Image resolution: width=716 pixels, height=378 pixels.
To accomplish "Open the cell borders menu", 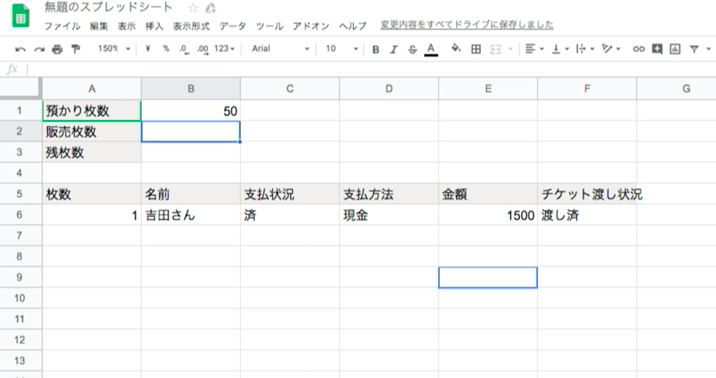I will [x=476, y=49].
